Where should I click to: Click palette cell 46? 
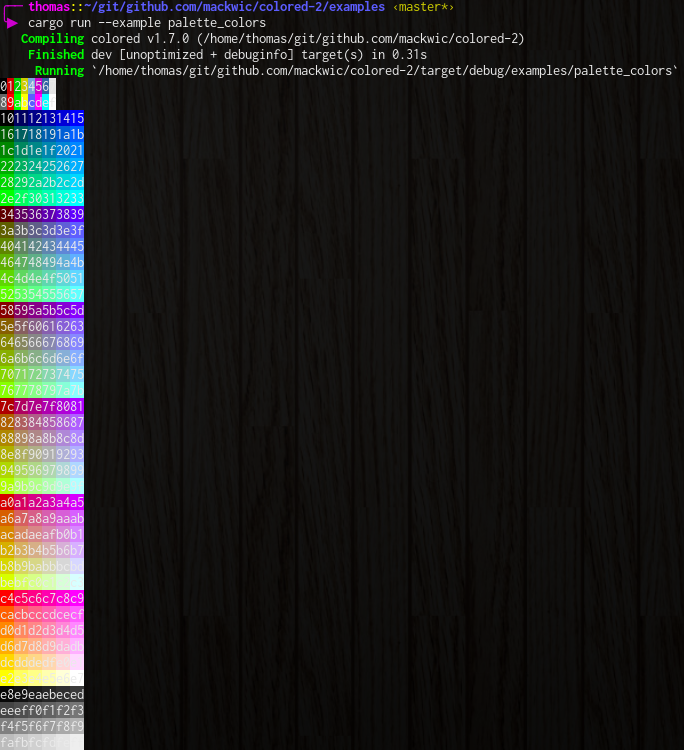click(x=7, y=263)
